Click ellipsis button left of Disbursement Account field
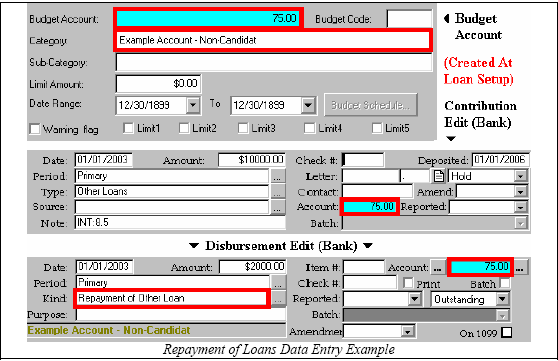The height and width of the screenshot is (361, 558). (438, 267)
